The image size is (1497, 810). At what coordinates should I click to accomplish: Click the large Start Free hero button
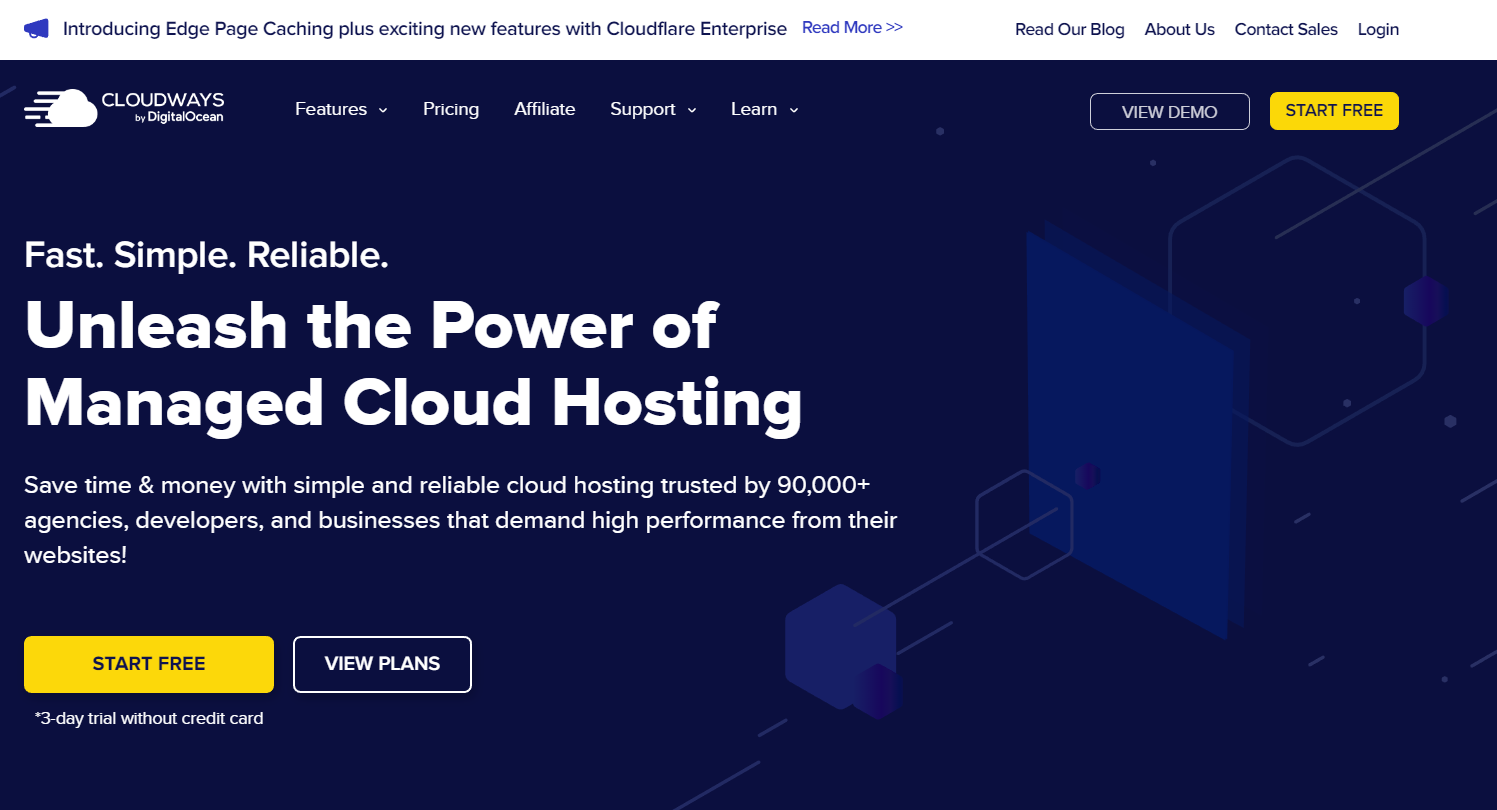149,664
